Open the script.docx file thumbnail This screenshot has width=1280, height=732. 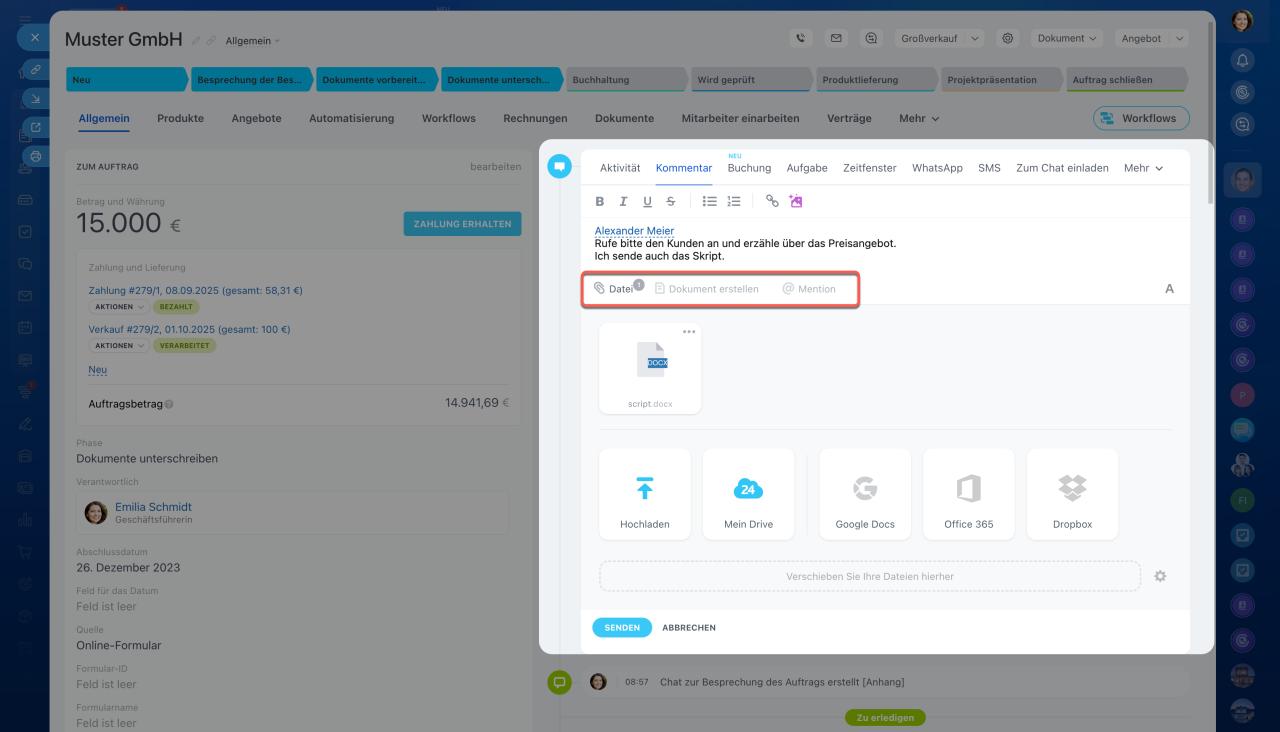click(650, 368)
